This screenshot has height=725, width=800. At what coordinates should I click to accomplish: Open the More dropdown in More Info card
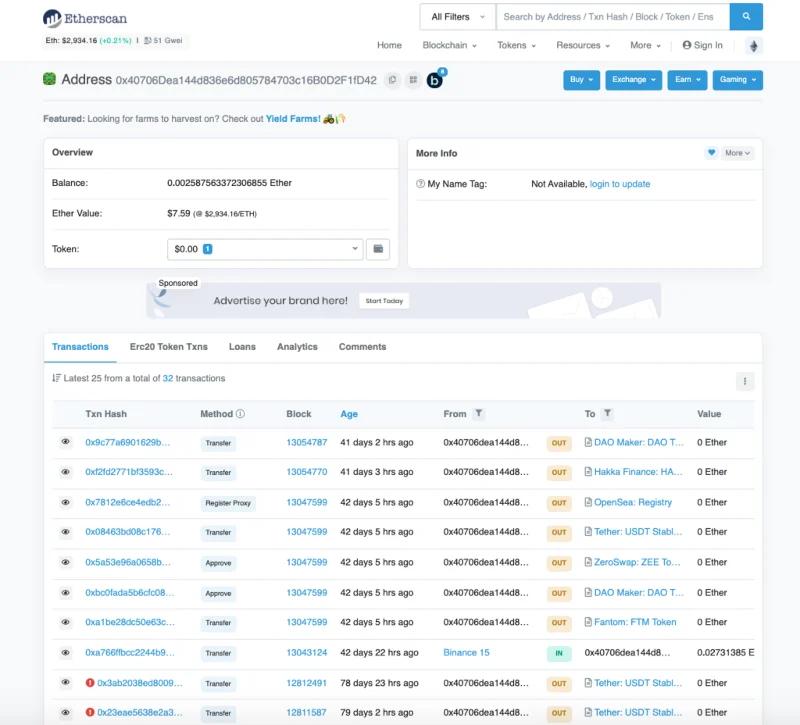(737, 153)
